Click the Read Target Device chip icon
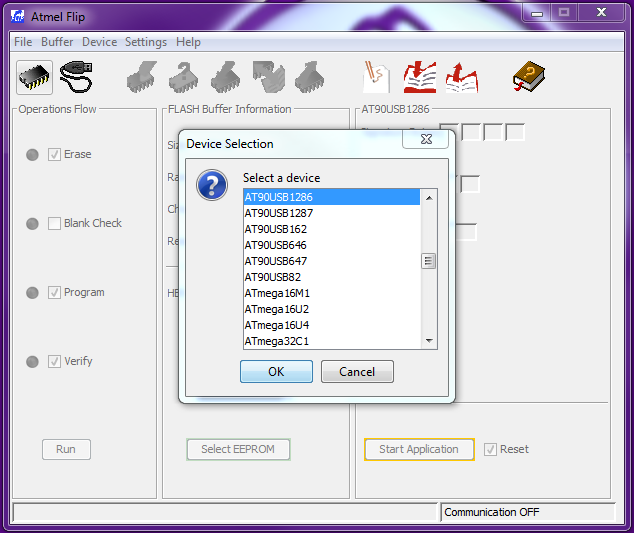The height and width of the screenshot is (533, 634). pos(310,77)
